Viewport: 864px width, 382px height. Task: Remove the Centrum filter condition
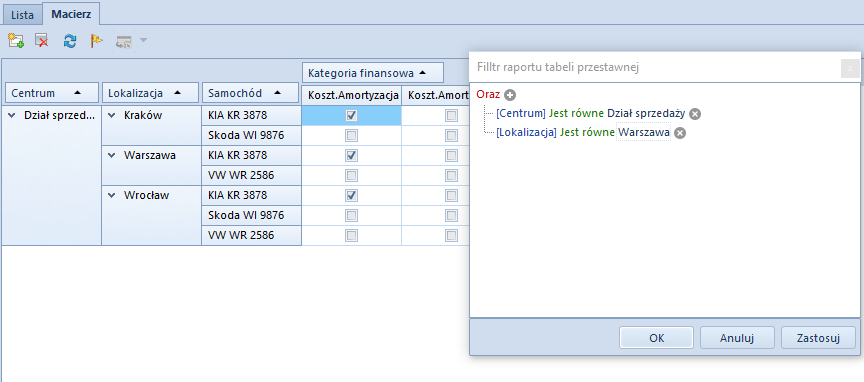(x=695, y=114)
